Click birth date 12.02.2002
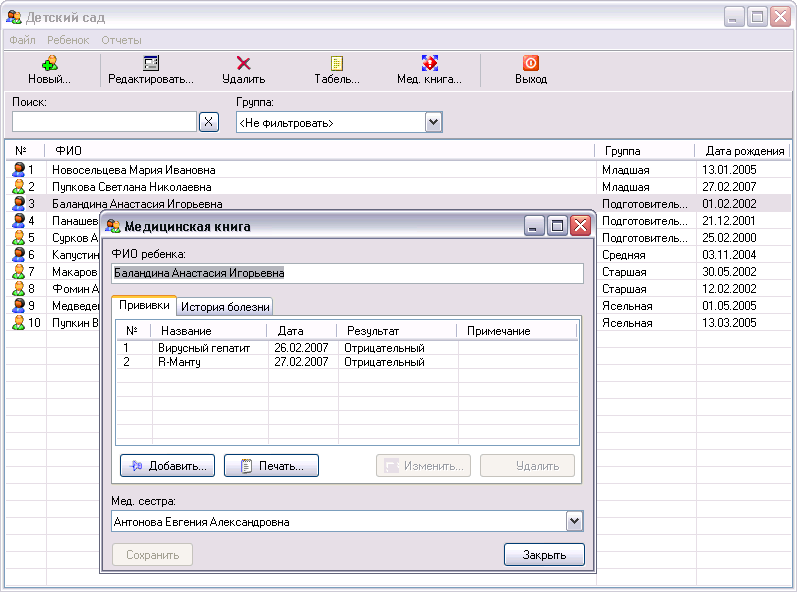797x592 pixels. click(x=729, y=289)
